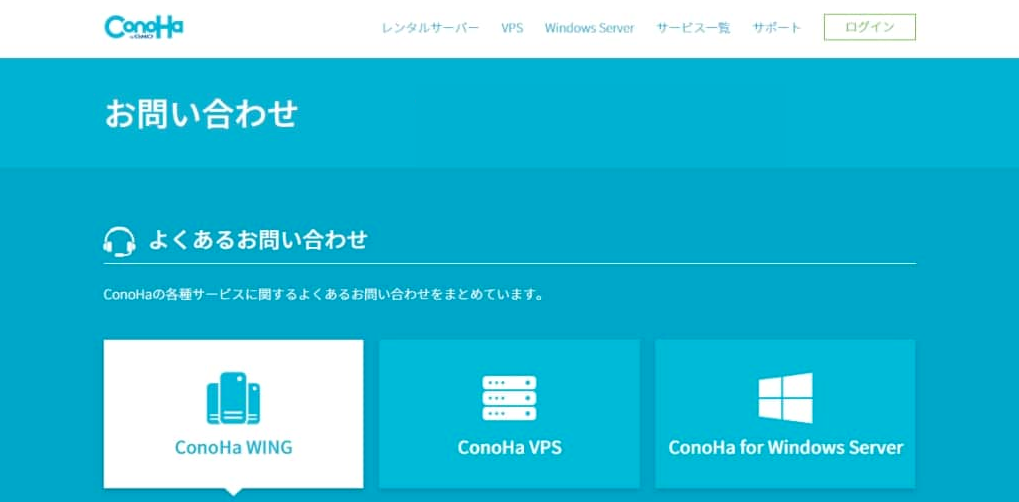This screenshot has width=1019, height=502.
Task: Open サービス一覧 in the header
Action: pos(693,28)
